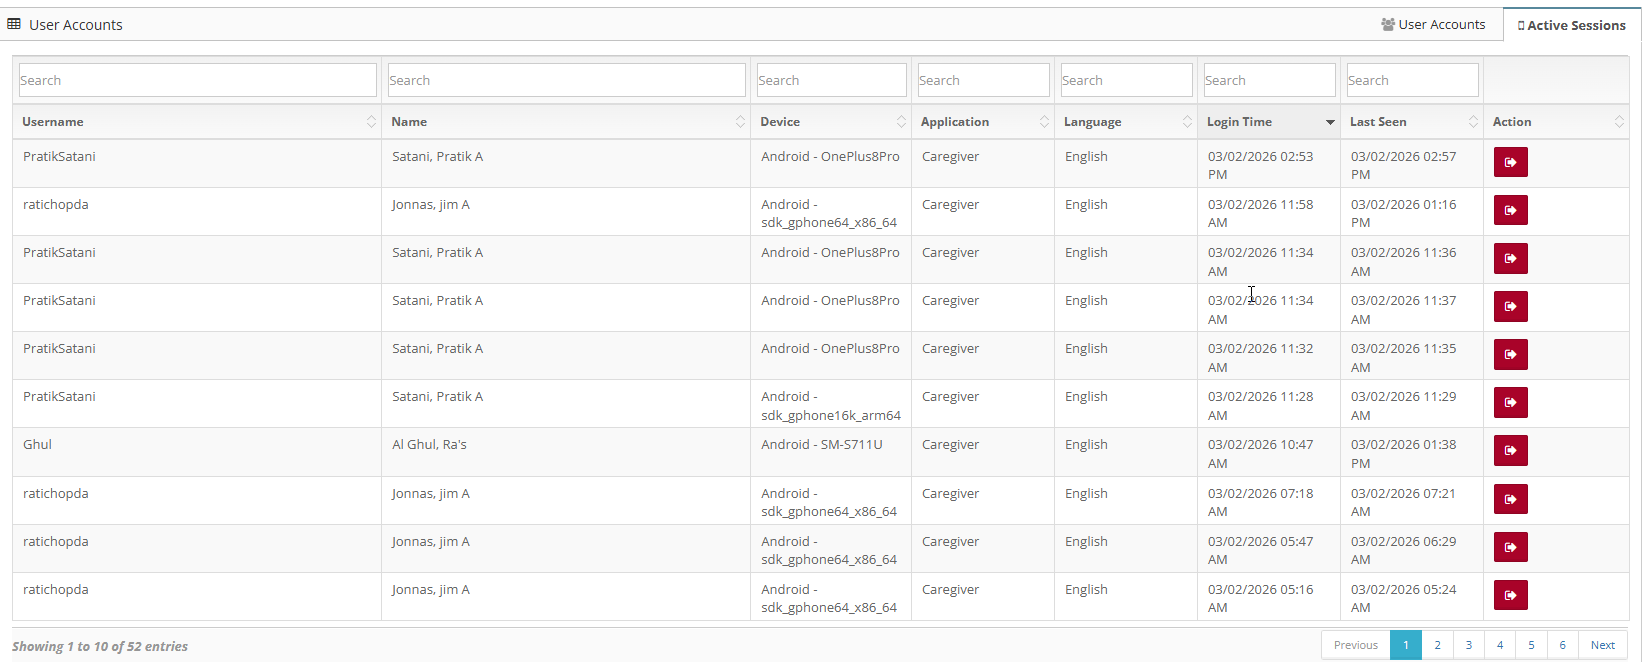Screen dimensions: 1642x662
Task: Switch to the User Accounts tab
Action: (x=1433, y=25)
